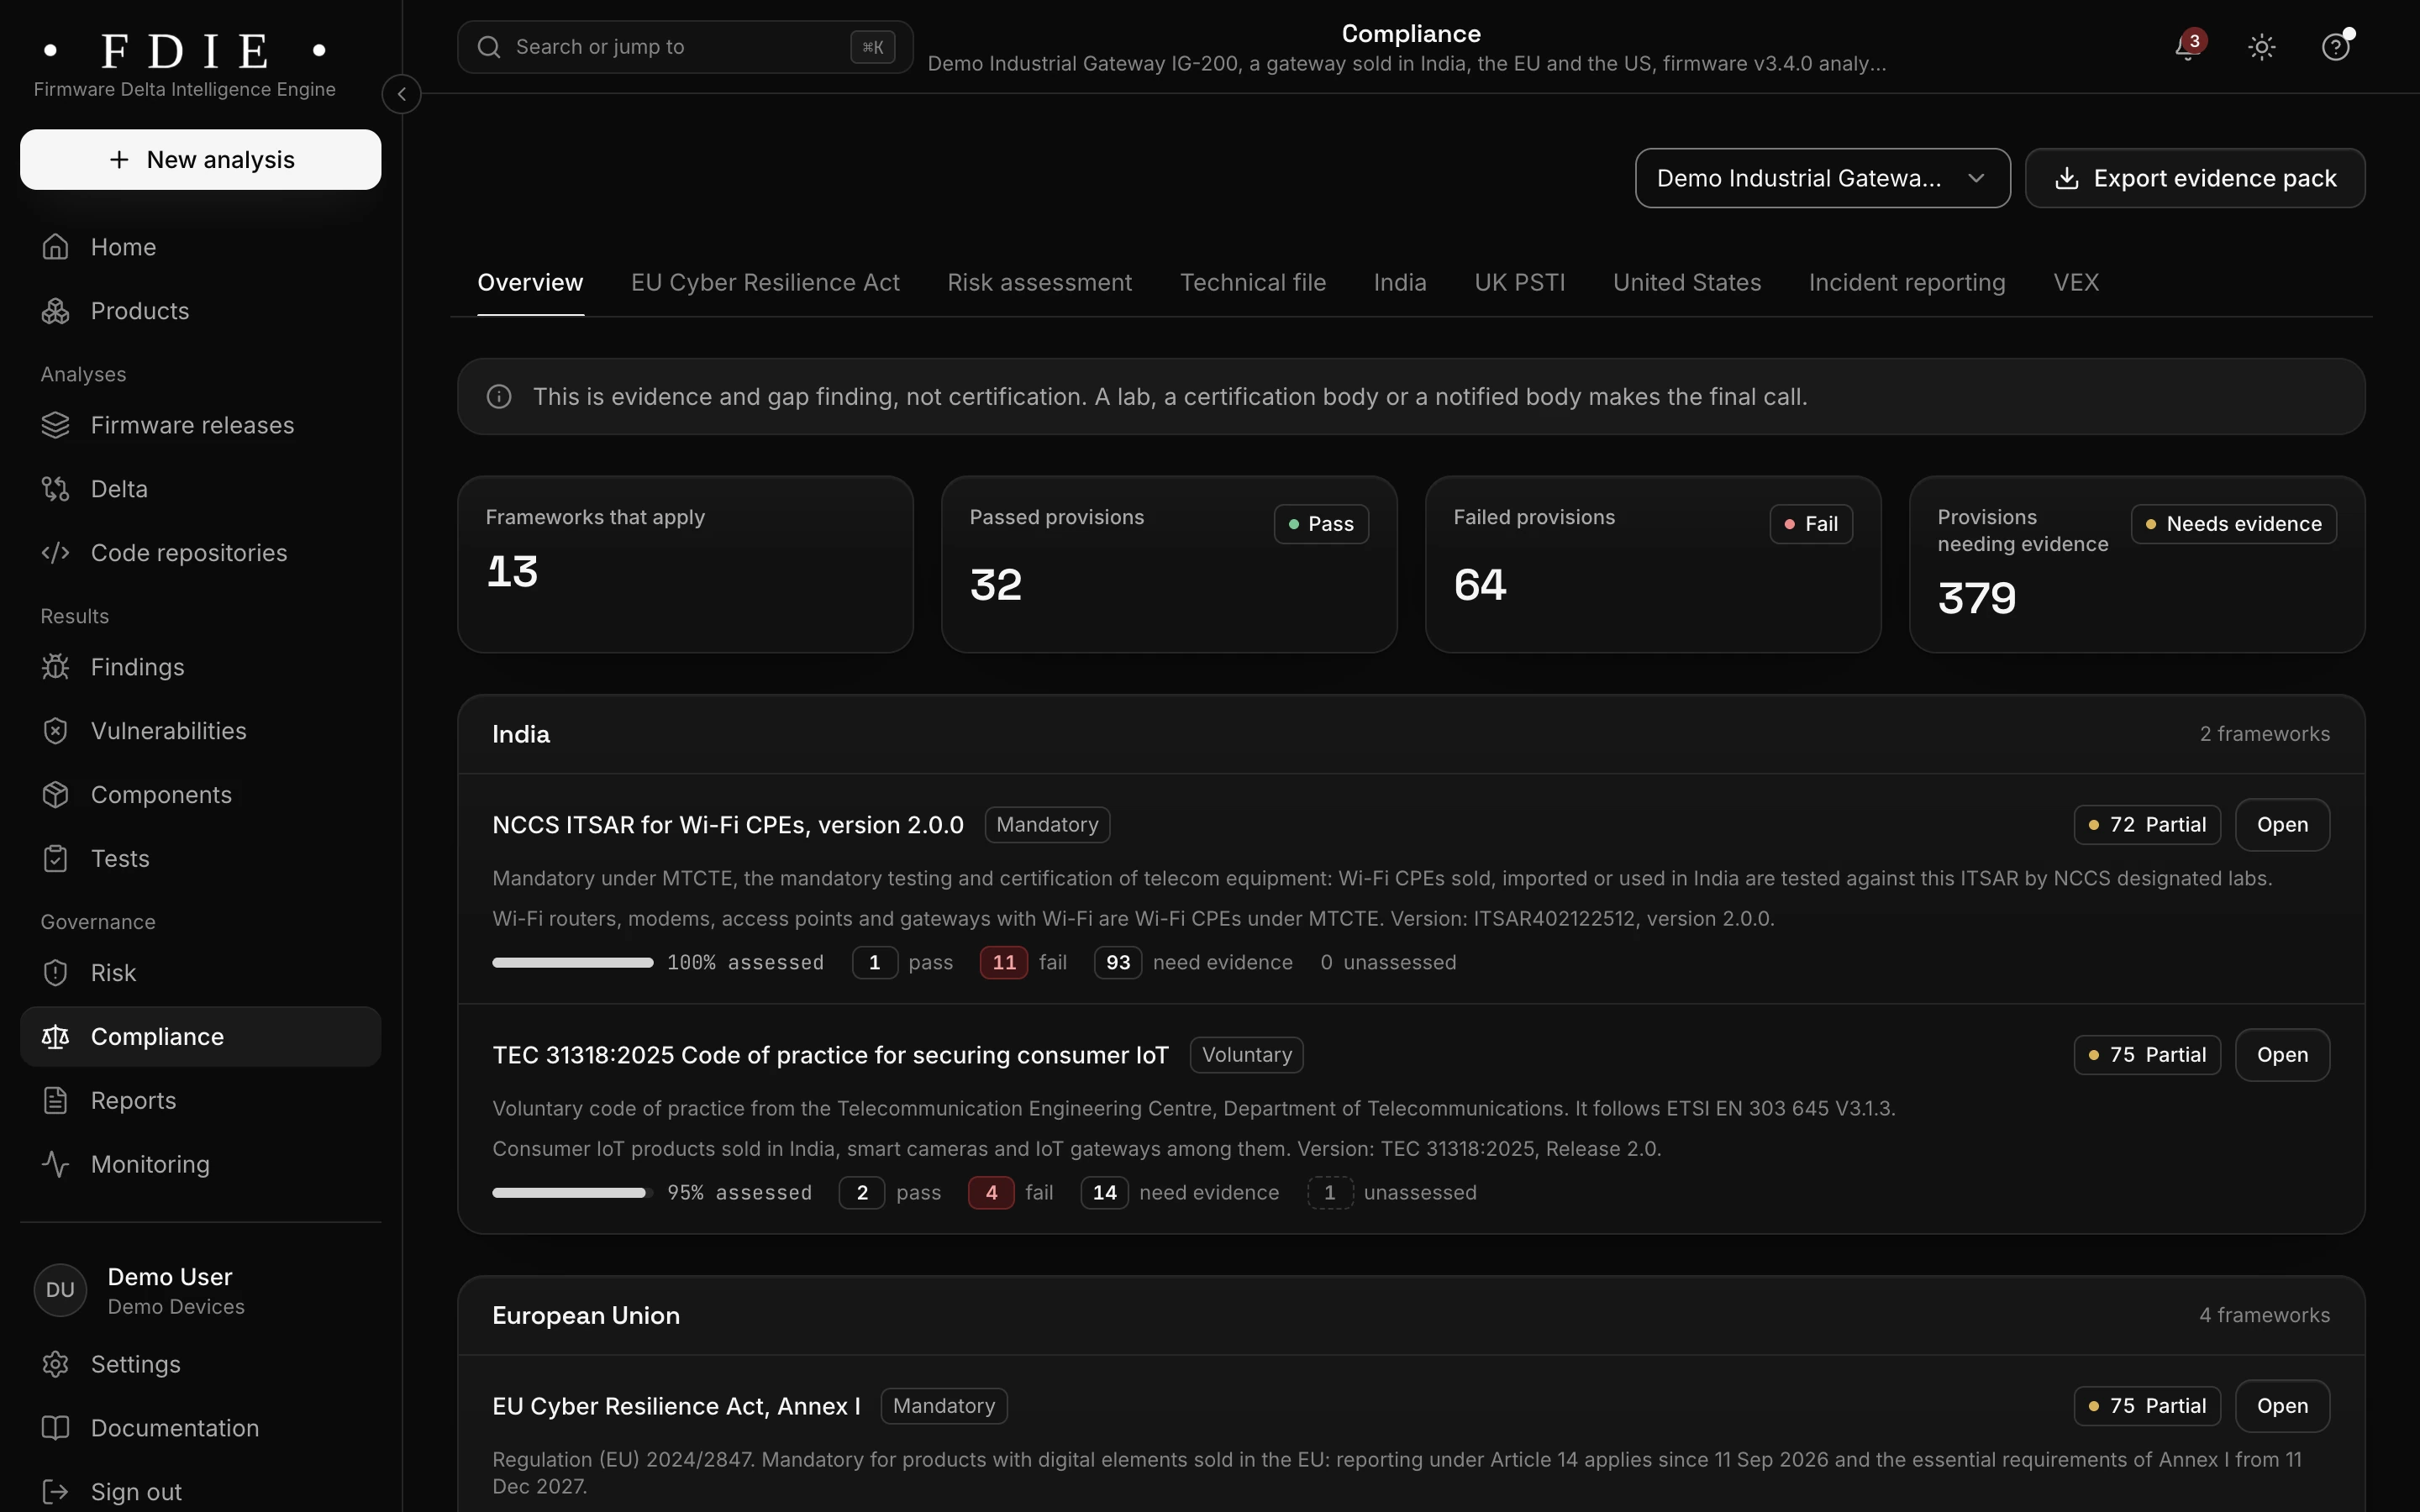Click the Monitoring pulse icon
This screenshot has width=2420, height=1512.
(x=55, y=1165)
